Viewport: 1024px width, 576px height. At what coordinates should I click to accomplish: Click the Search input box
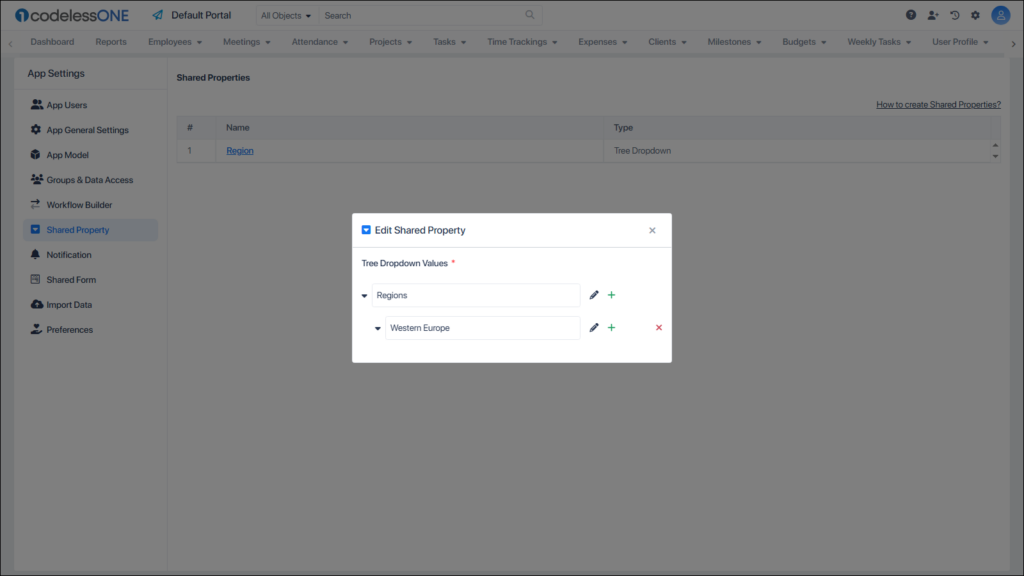click(430, 16)
